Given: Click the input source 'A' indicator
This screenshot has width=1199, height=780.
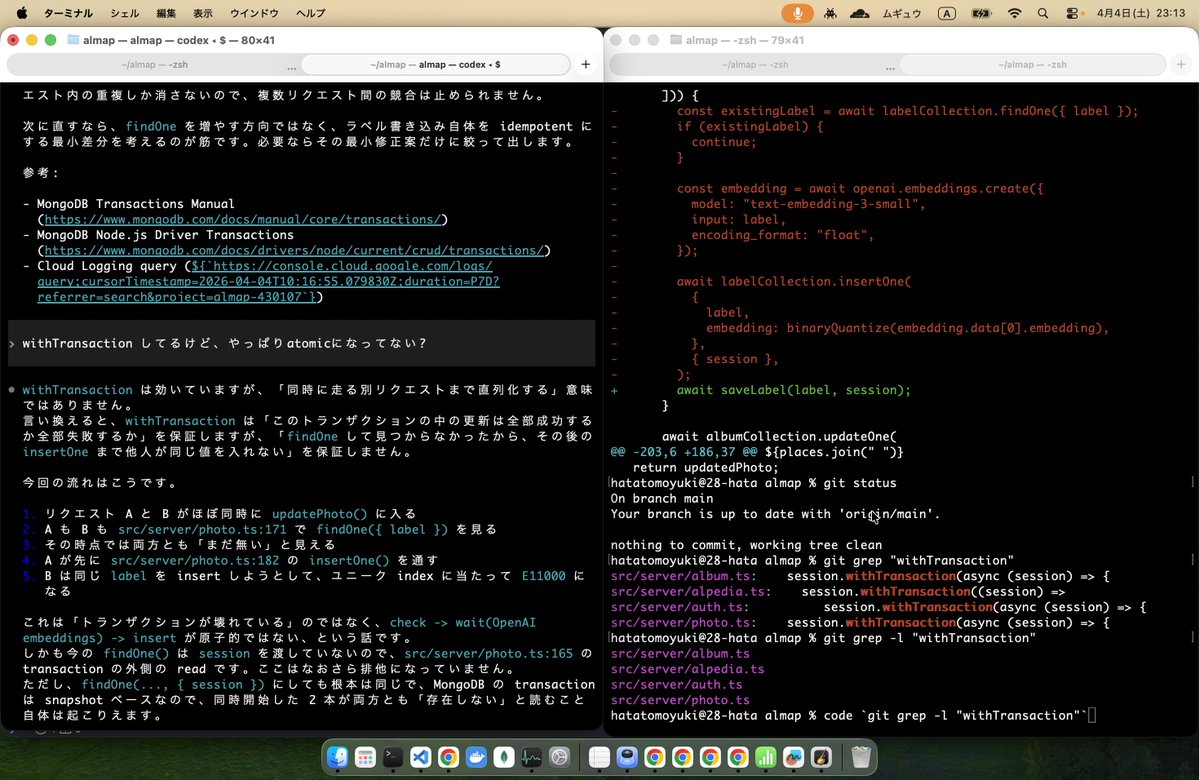Looking at the screenshot, I should click(947, 13).
